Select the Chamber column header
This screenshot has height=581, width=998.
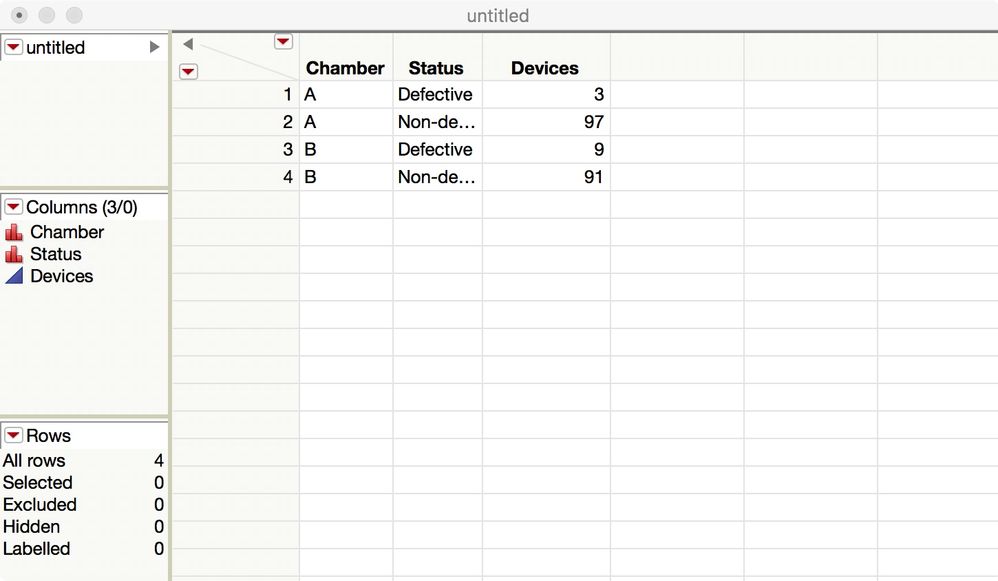345,68
